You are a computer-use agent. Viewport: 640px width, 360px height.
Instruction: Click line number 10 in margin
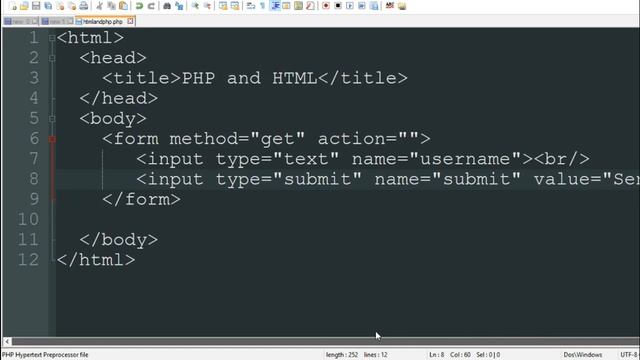point(28,220)
